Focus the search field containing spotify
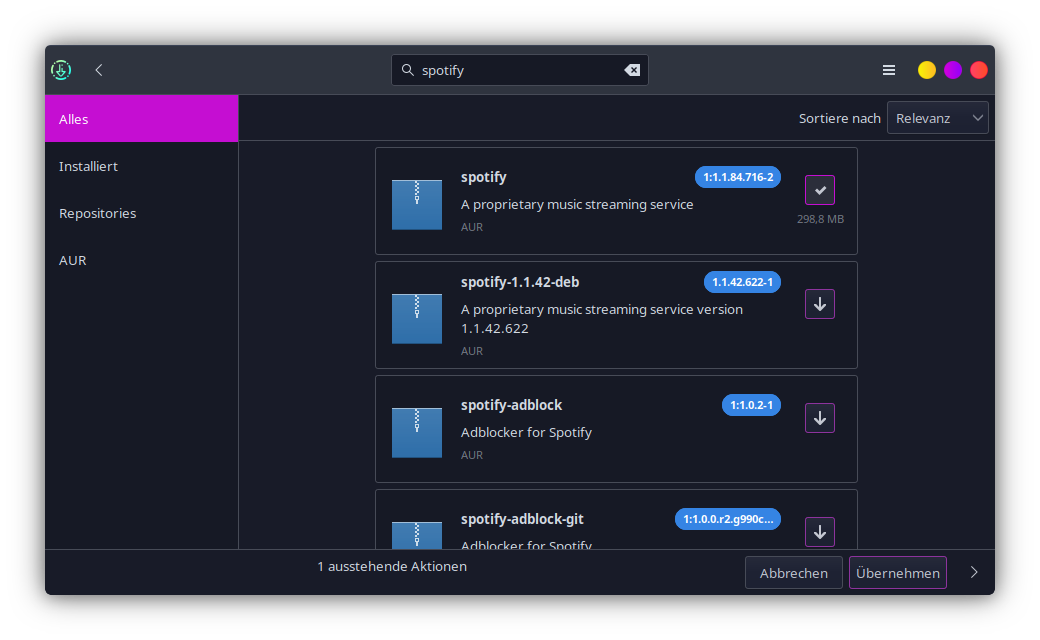The height and width of the screenshot is (640, 1040). [x=519, y=70]
